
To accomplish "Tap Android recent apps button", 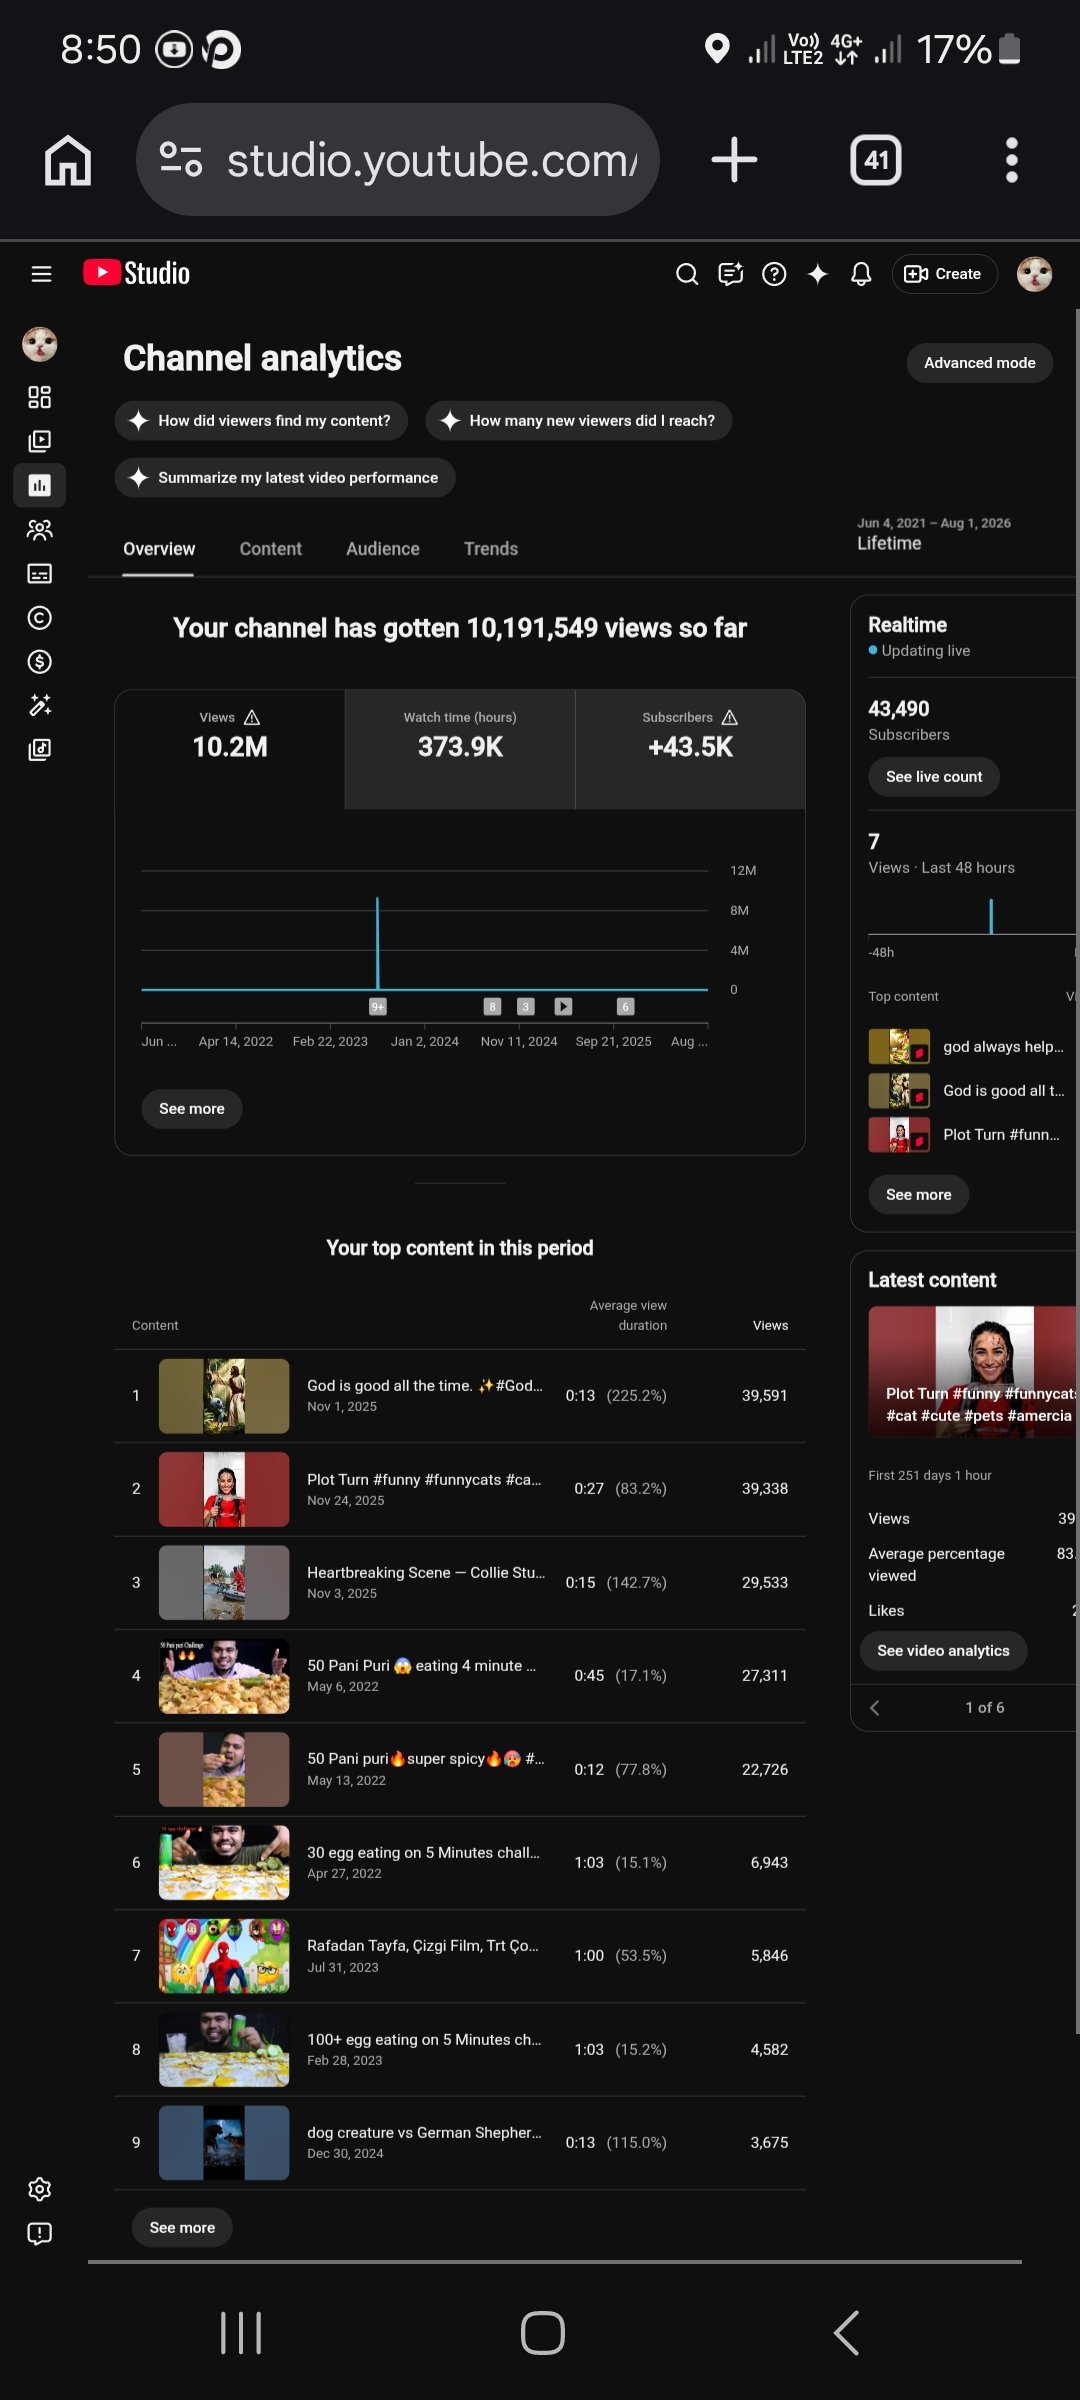I will (x=241, y=2334).
